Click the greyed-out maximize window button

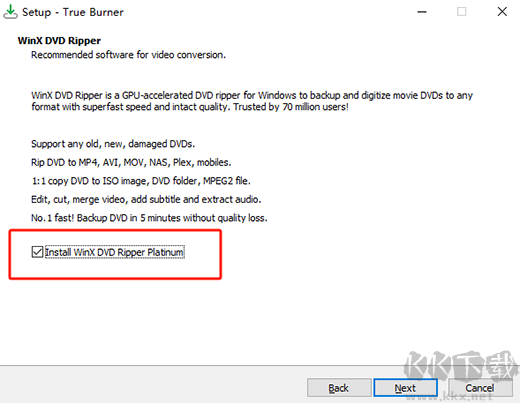pos(462,12)
